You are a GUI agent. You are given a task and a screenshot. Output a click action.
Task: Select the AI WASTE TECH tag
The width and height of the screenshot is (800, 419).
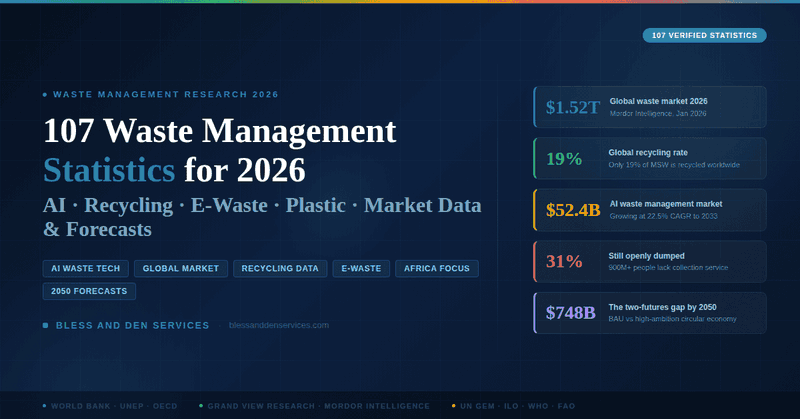click(86, 268)
